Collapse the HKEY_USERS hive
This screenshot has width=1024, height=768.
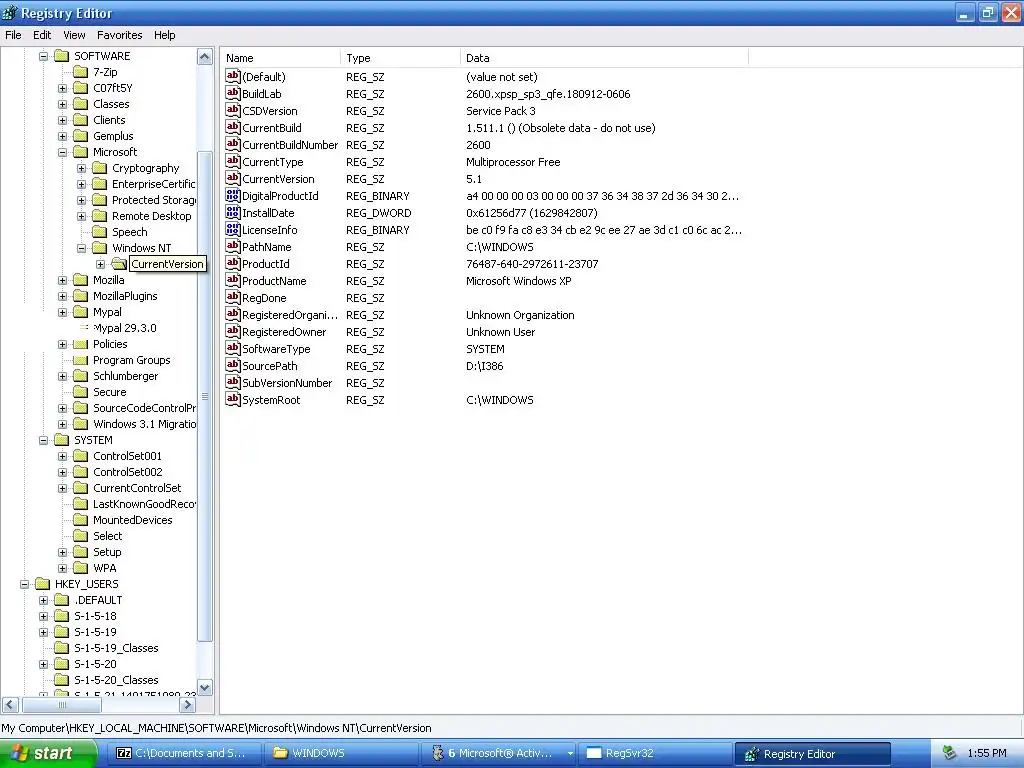(x=25, y=584)
